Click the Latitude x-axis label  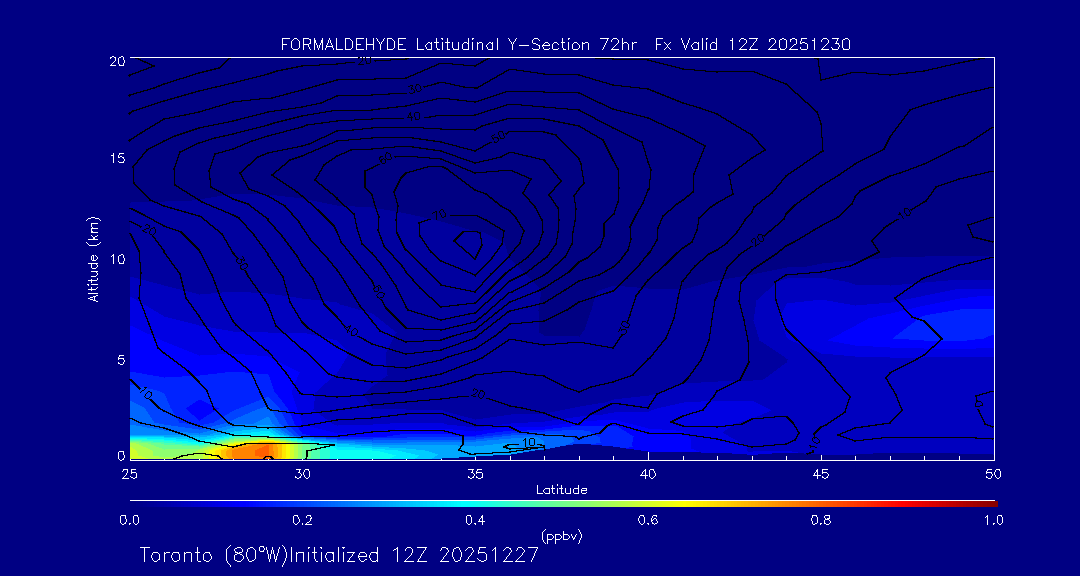click(x=561, y=489)
